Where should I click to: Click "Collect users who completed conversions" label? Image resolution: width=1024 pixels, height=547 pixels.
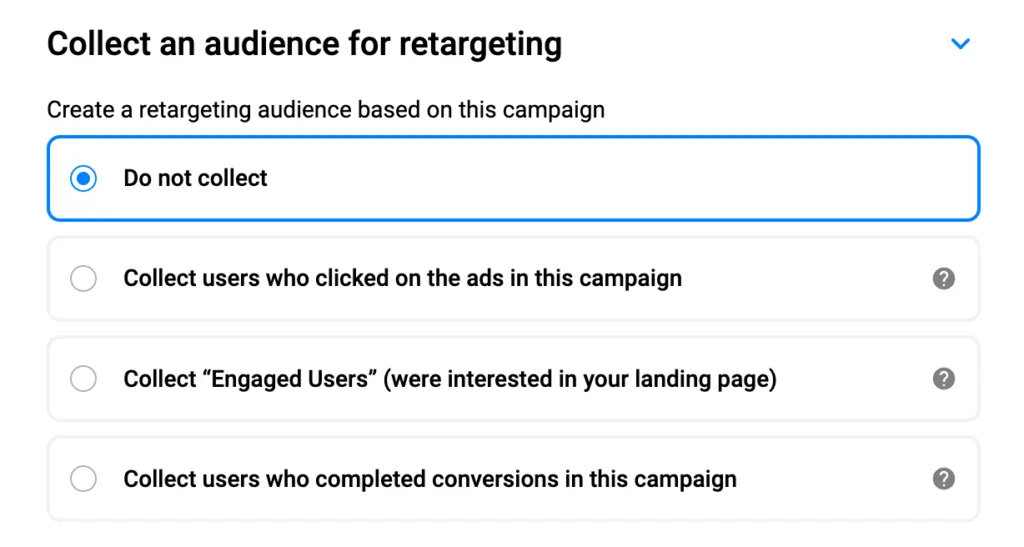pyautogui.click(x=430, y=479)
